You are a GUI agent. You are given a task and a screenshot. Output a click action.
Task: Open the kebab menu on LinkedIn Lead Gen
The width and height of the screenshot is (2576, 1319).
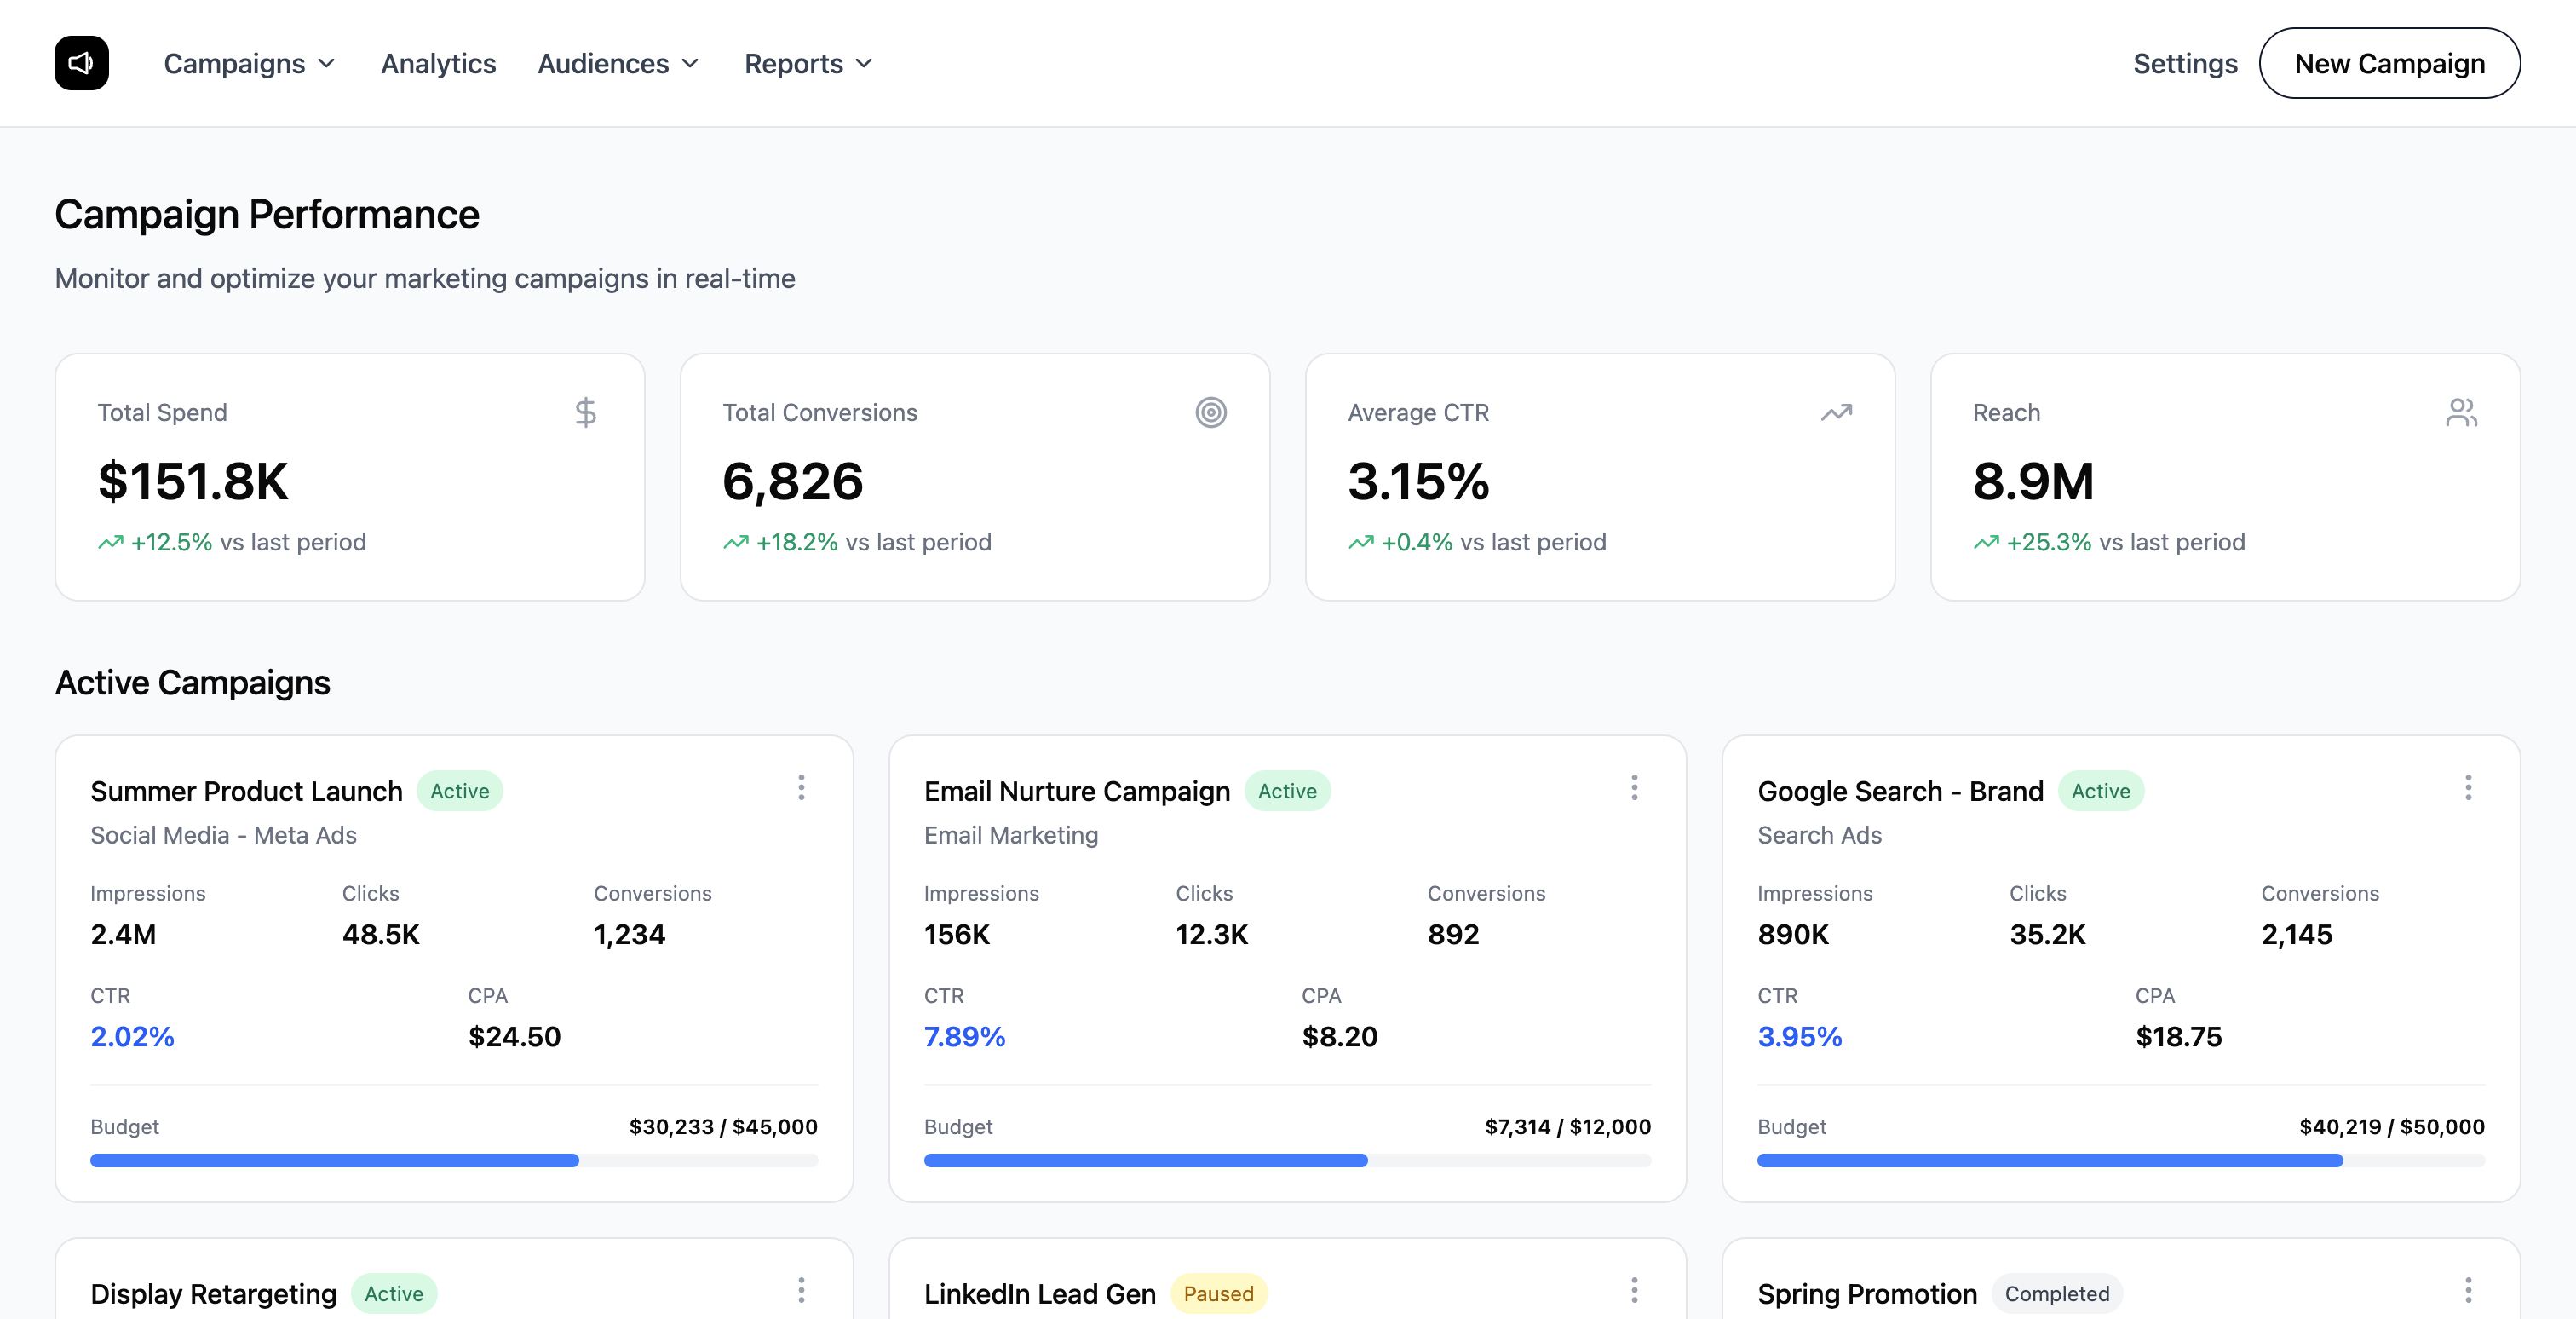point(1635,1291)
